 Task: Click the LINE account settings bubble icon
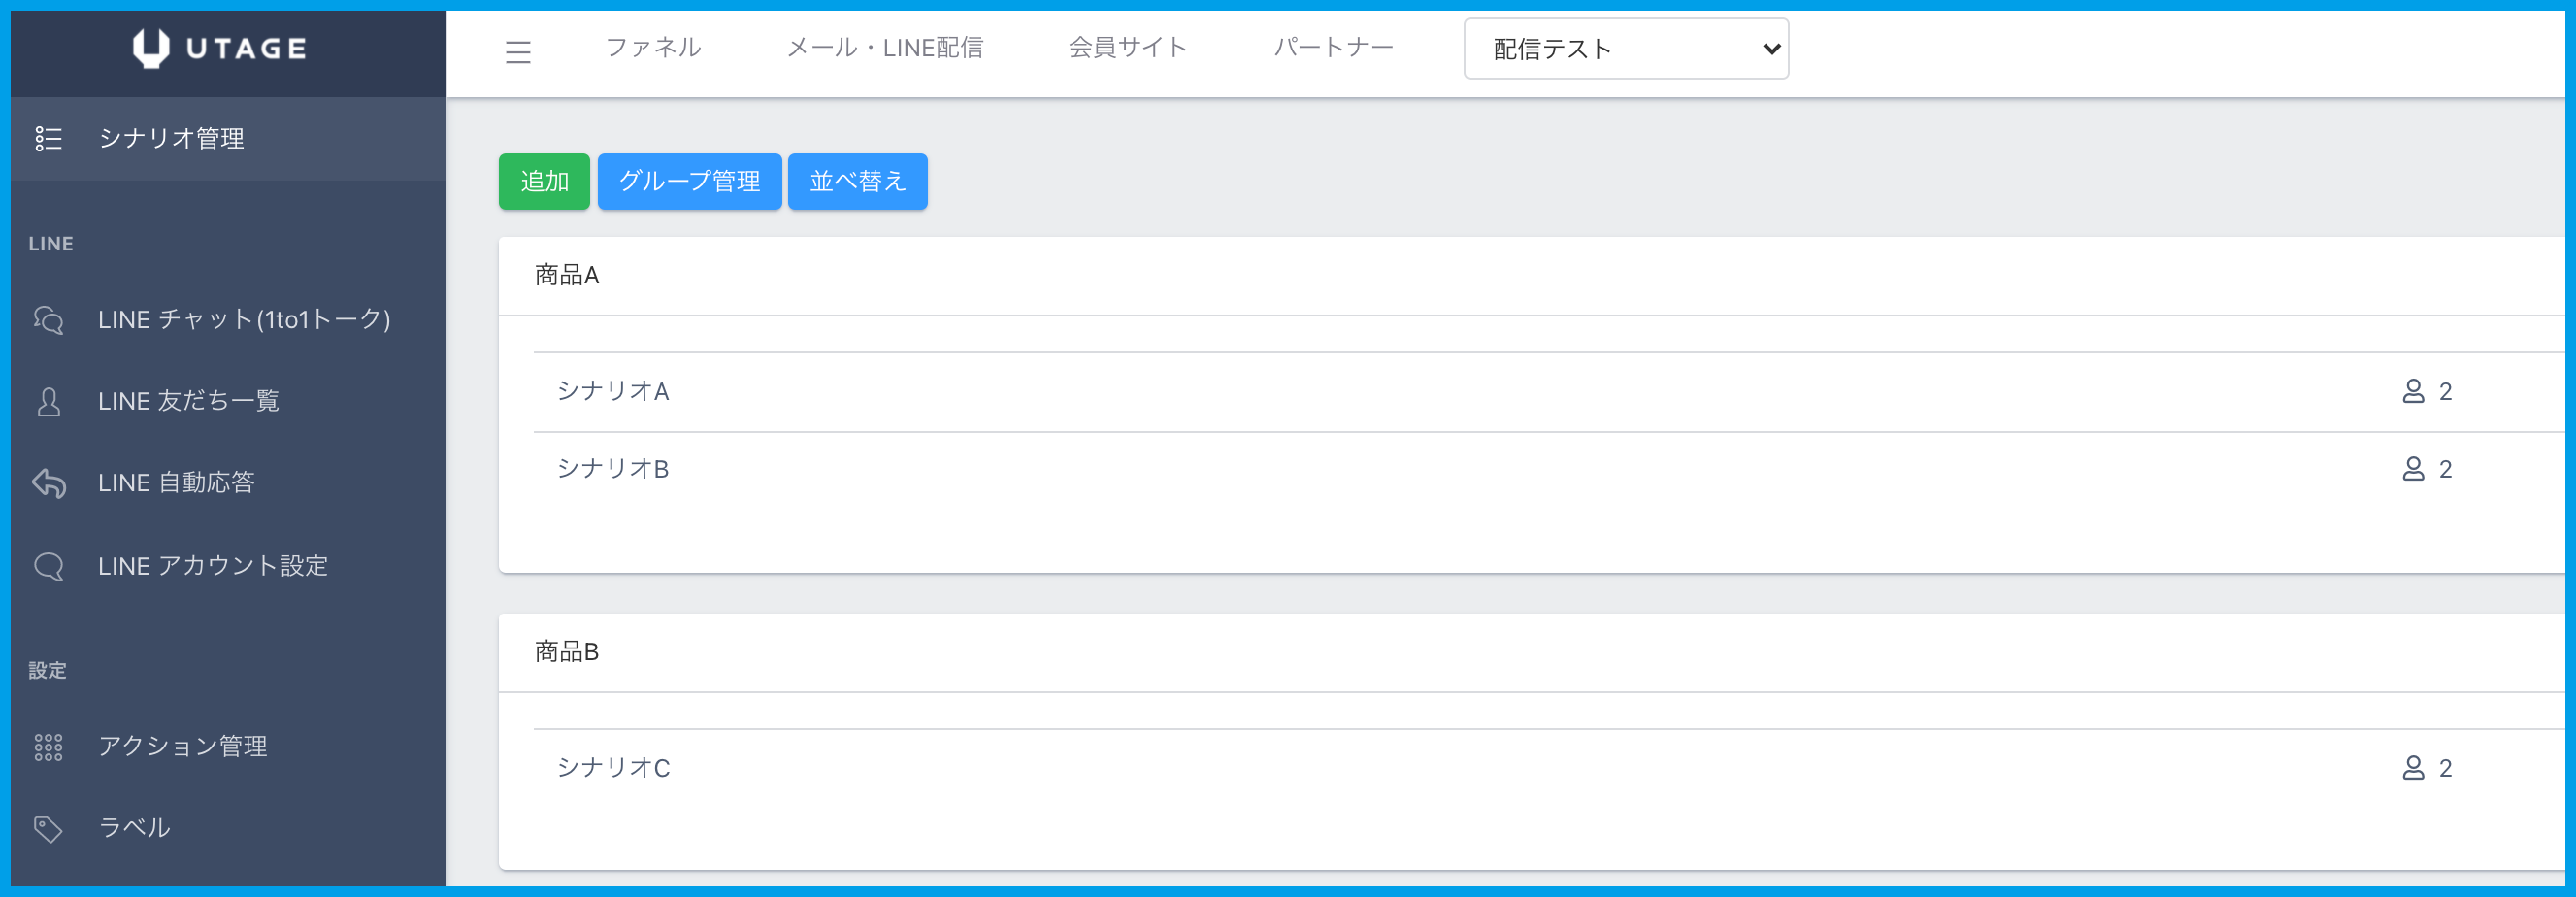[x=48, y=566]
